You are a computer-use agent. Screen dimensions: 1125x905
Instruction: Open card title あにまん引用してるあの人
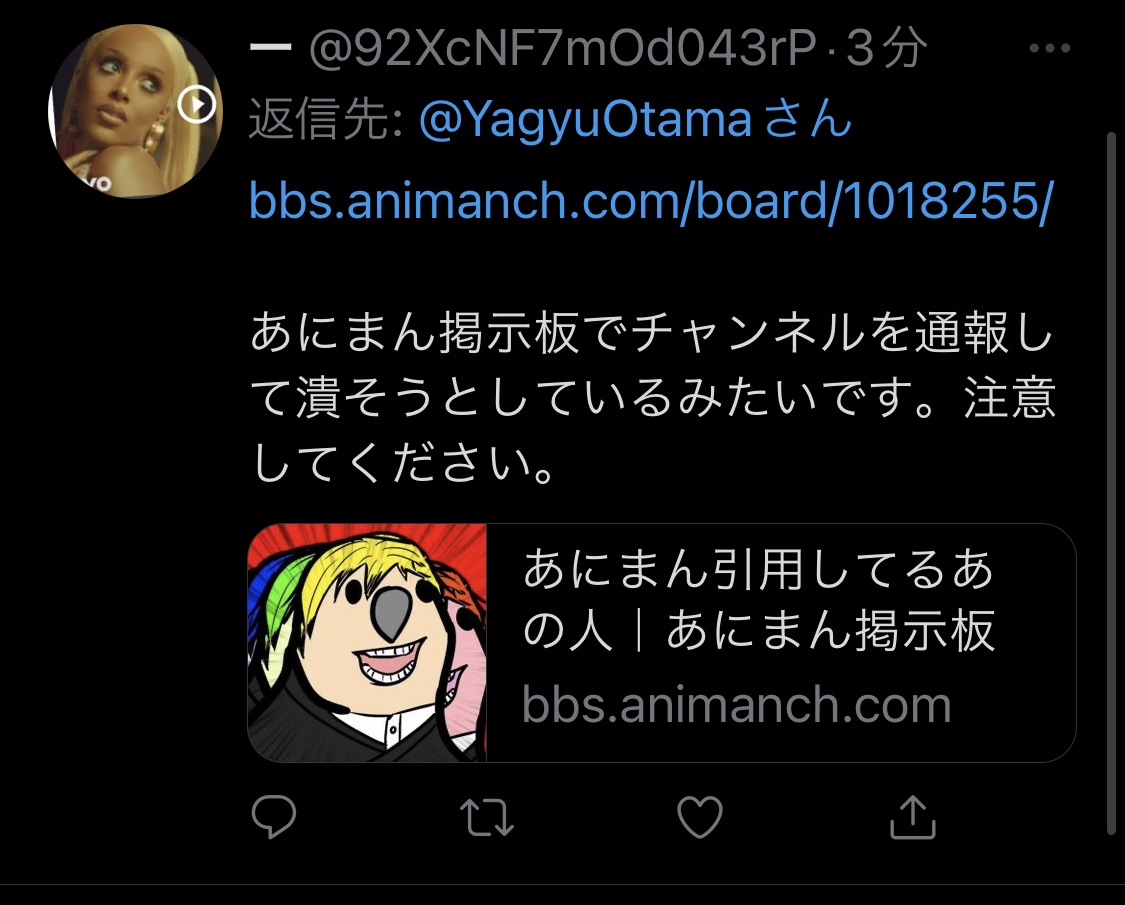[x=758, y=600]
